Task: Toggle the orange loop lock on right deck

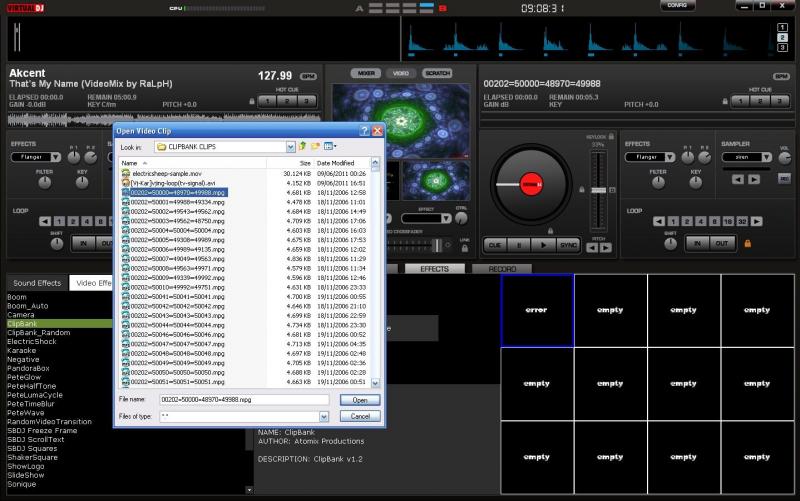Action: pos(747,243)
